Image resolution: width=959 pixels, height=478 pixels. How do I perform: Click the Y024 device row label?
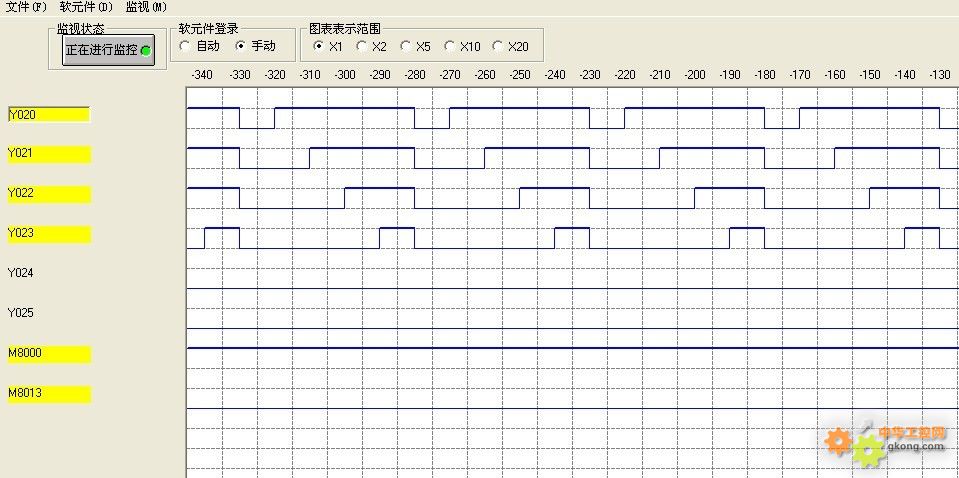22,273
